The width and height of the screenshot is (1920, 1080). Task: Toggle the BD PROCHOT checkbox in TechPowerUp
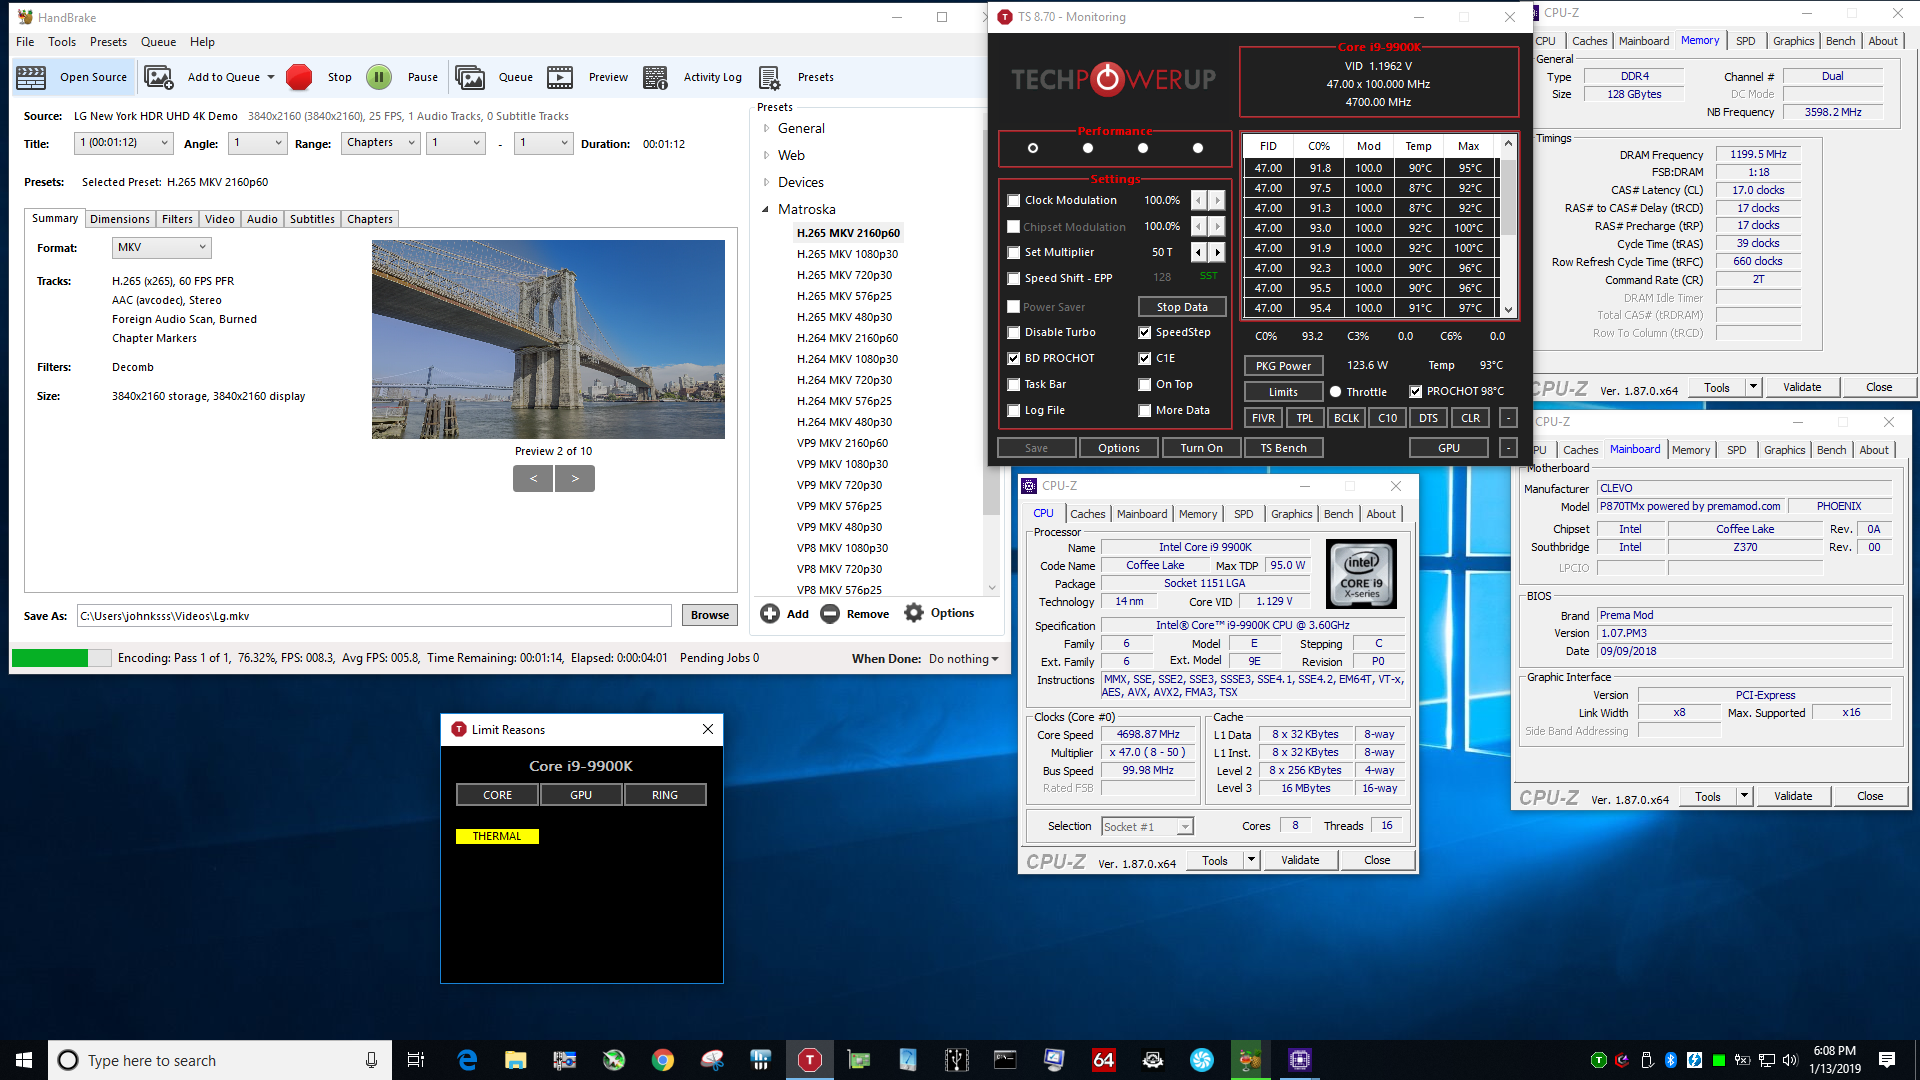[x=1015, y=357]
